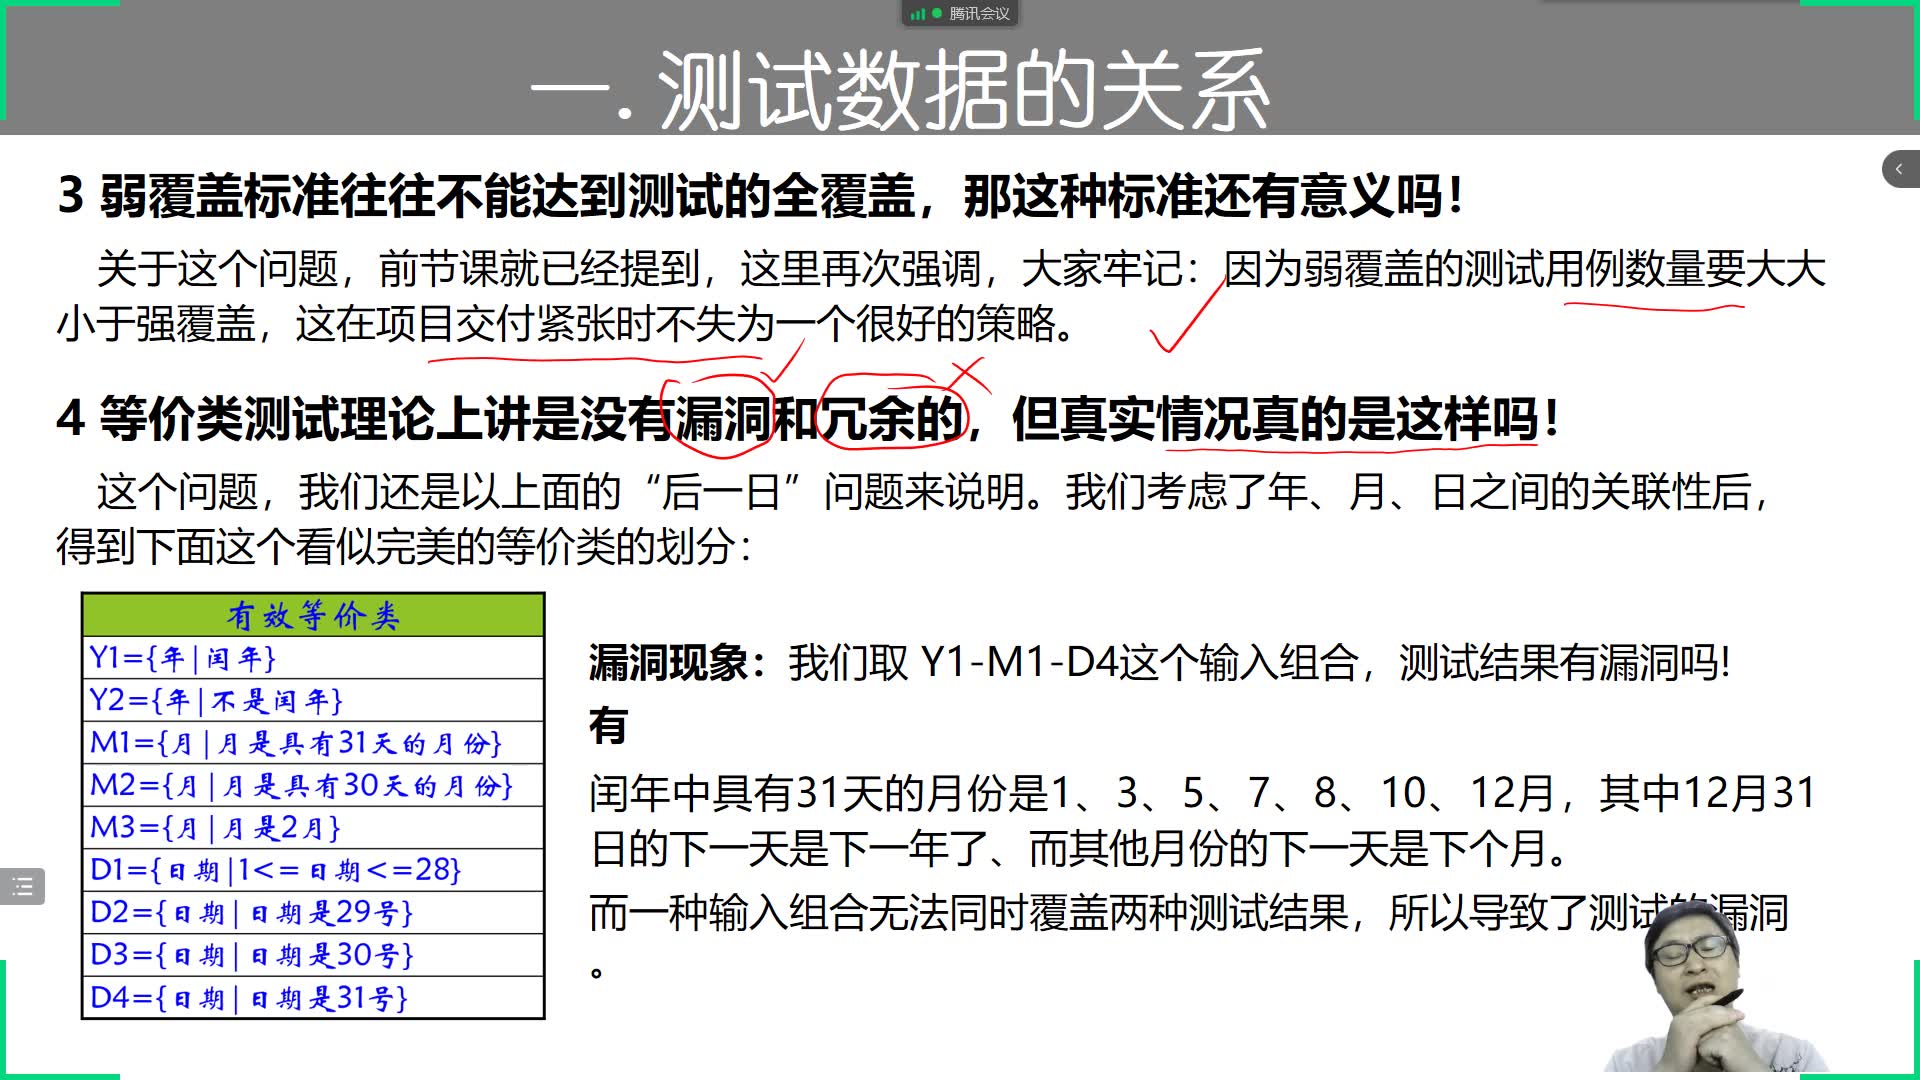Image resolution: width=1920 pixels, height=1080 pixels.
Task: Click the line starting 小于强覆盖
Action: point(566,324)
